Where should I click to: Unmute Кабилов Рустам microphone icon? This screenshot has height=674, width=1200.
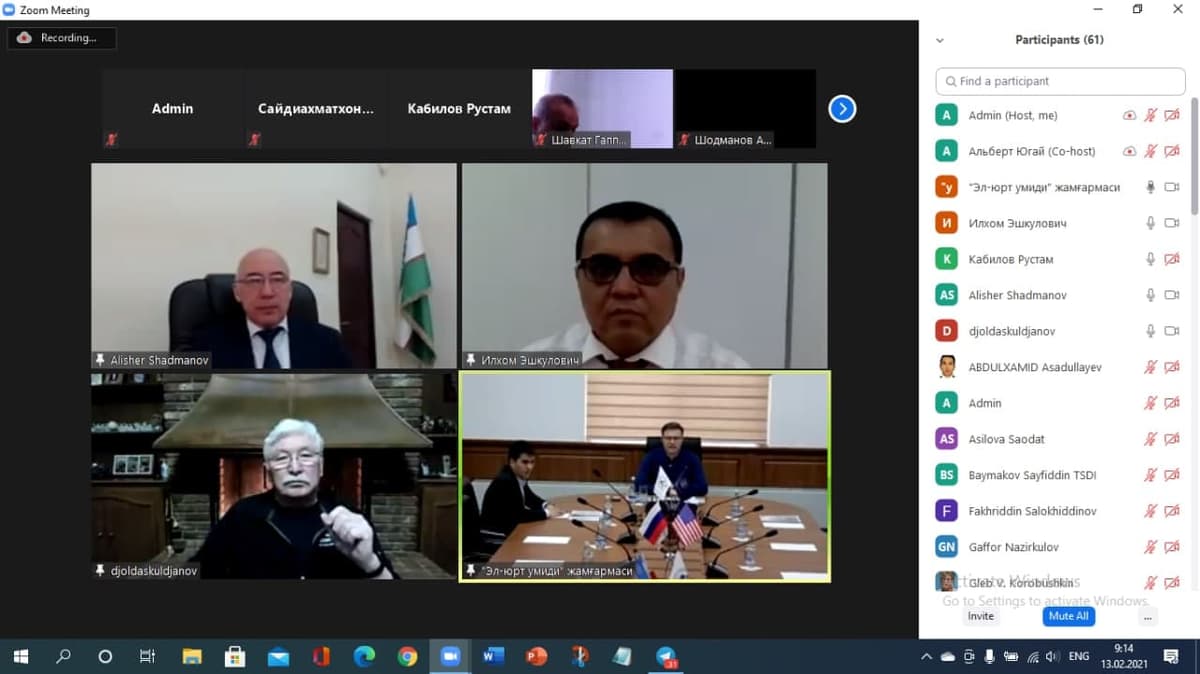[1150, 259]
